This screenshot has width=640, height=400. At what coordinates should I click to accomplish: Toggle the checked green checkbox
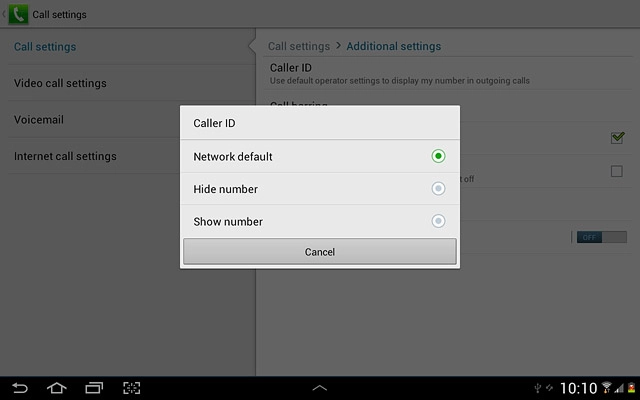pyautogui.click(x=617, y=138)
